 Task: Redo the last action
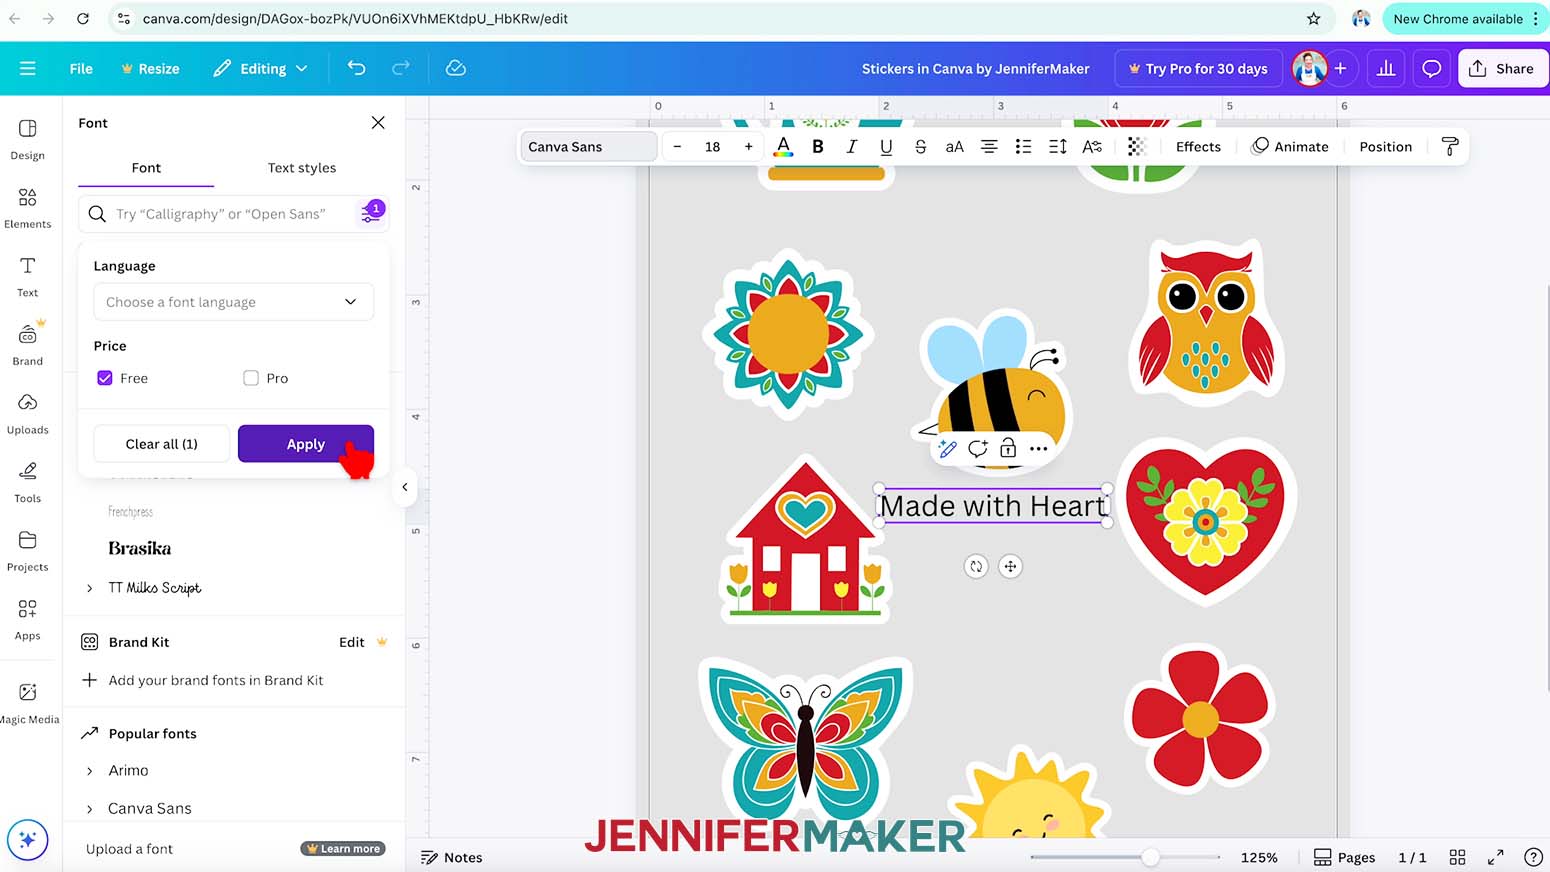click(401, 68)
